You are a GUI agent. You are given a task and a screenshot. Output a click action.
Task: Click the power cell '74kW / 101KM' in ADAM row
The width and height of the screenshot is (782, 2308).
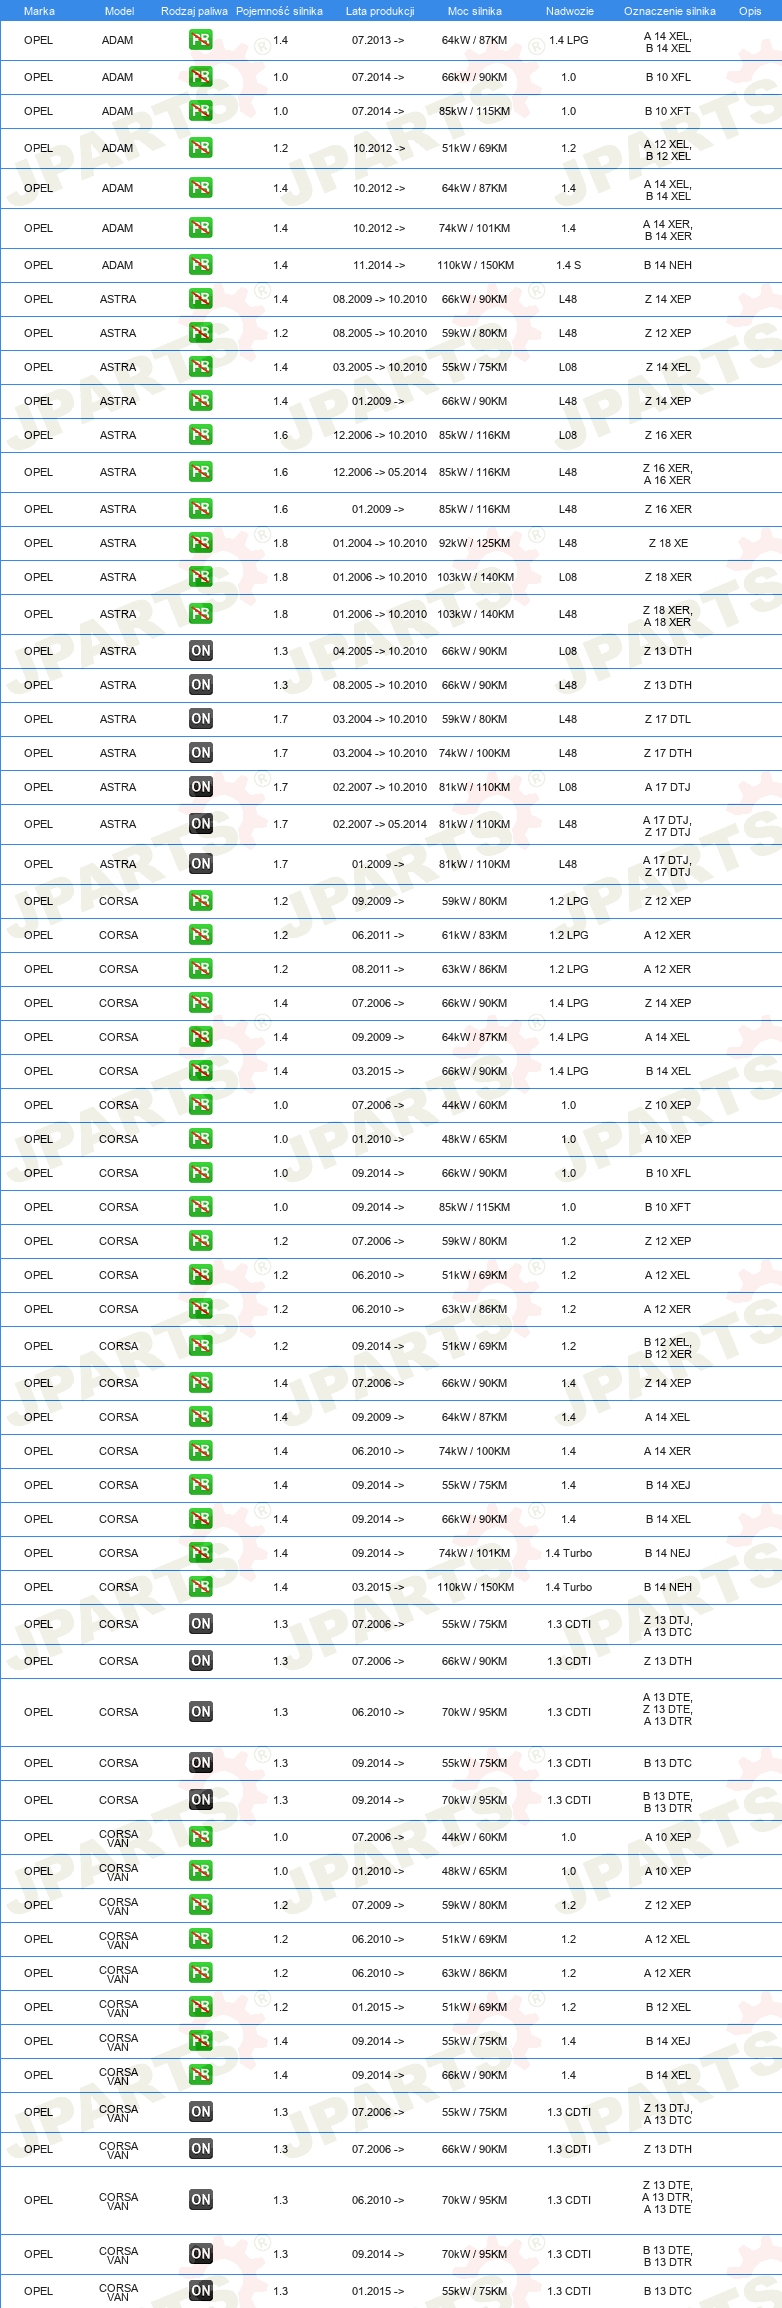click(x=474, y=228)
